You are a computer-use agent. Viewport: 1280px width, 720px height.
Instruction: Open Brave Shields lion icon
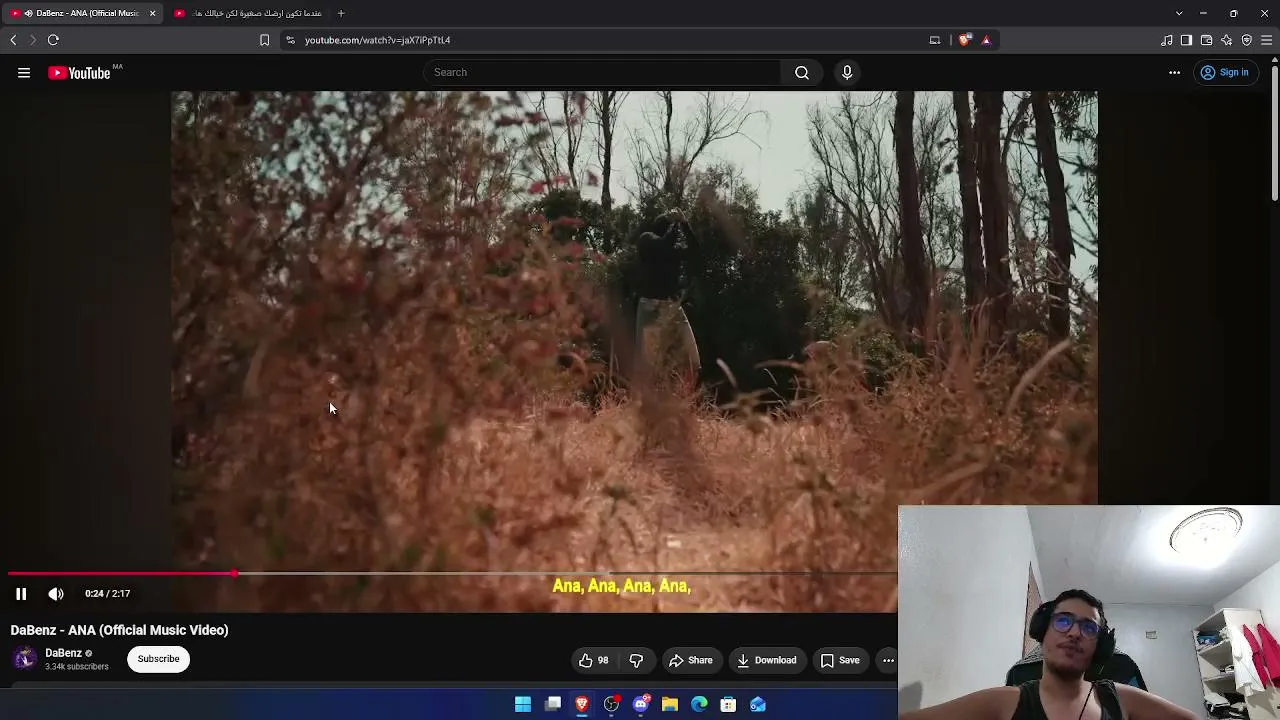click(964, 40)
